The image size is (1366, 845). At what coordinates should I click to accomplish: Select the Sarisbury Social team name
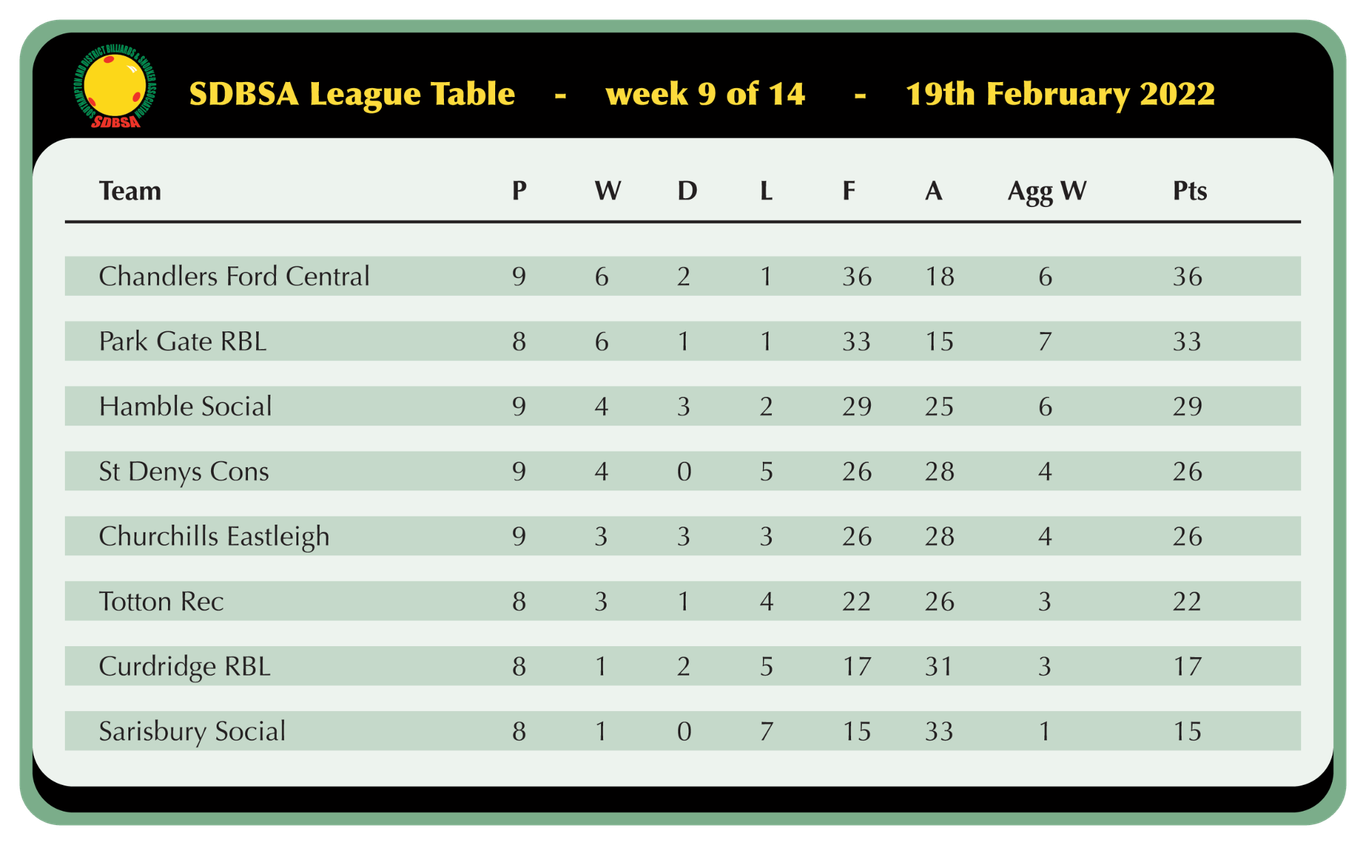192,731
